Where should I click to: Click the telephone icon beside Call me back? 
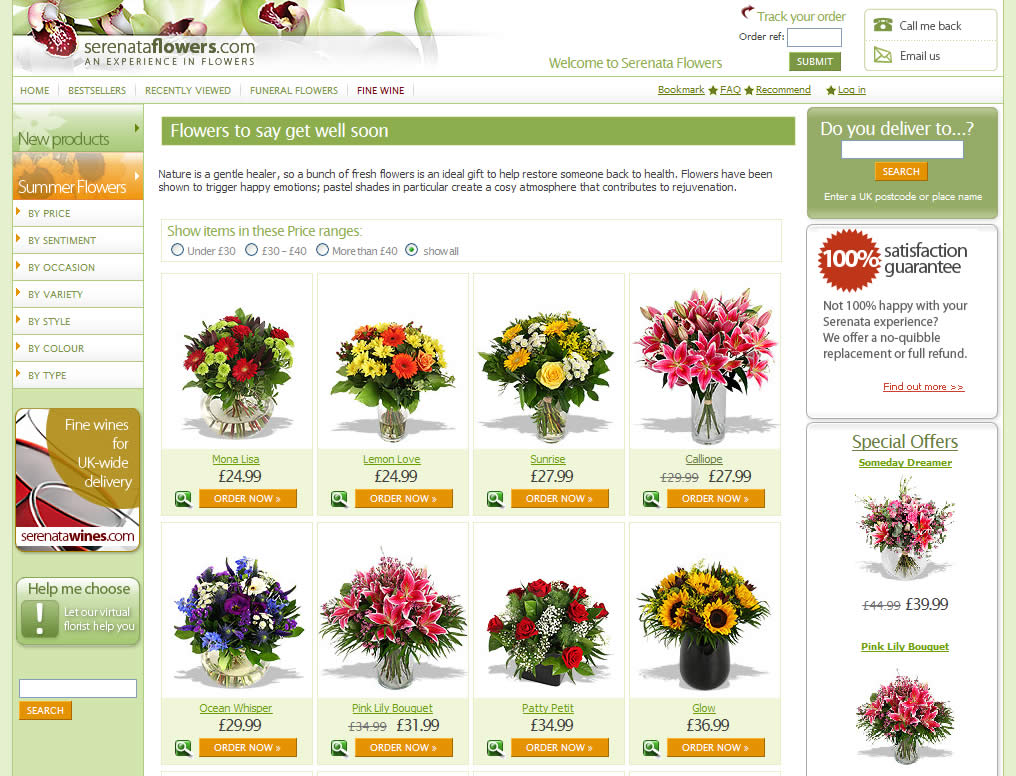883,25
